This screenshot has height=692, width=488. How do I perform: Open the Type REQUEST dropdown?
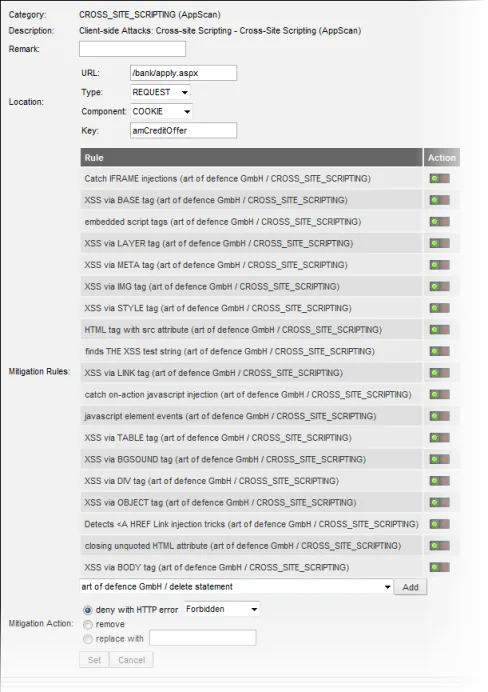coord(160,92)
